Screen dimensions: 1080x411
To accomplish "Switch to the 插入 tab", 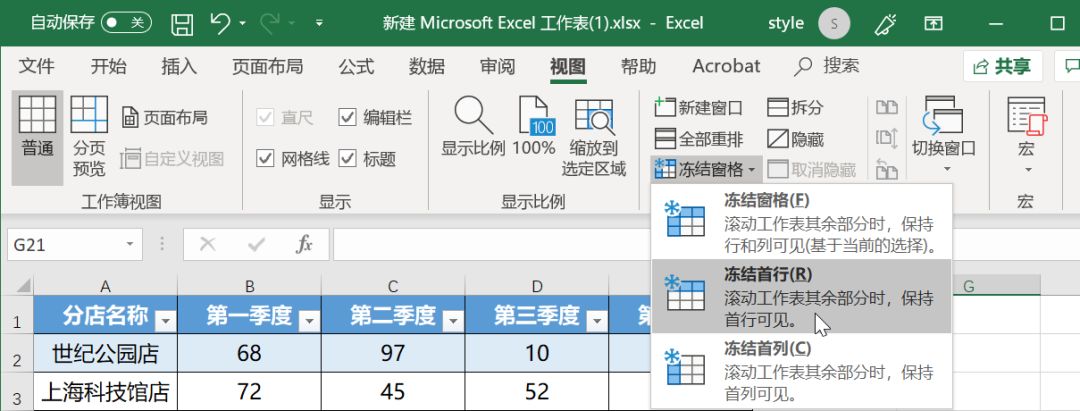I will click(x=179, y=66).
